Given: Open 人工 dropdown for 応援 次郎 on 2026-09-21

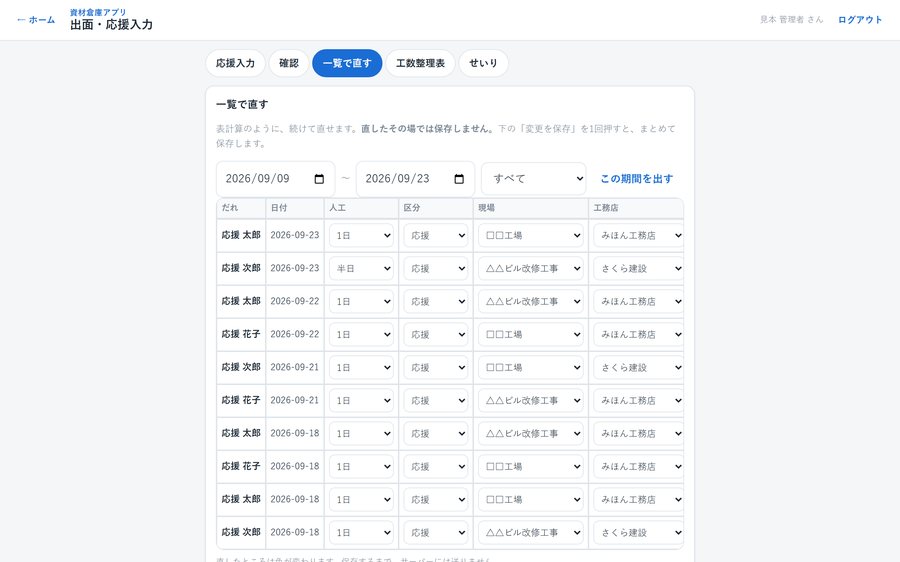Looking at the screenshot, I should pyautogui.click(x=361, y=367).
